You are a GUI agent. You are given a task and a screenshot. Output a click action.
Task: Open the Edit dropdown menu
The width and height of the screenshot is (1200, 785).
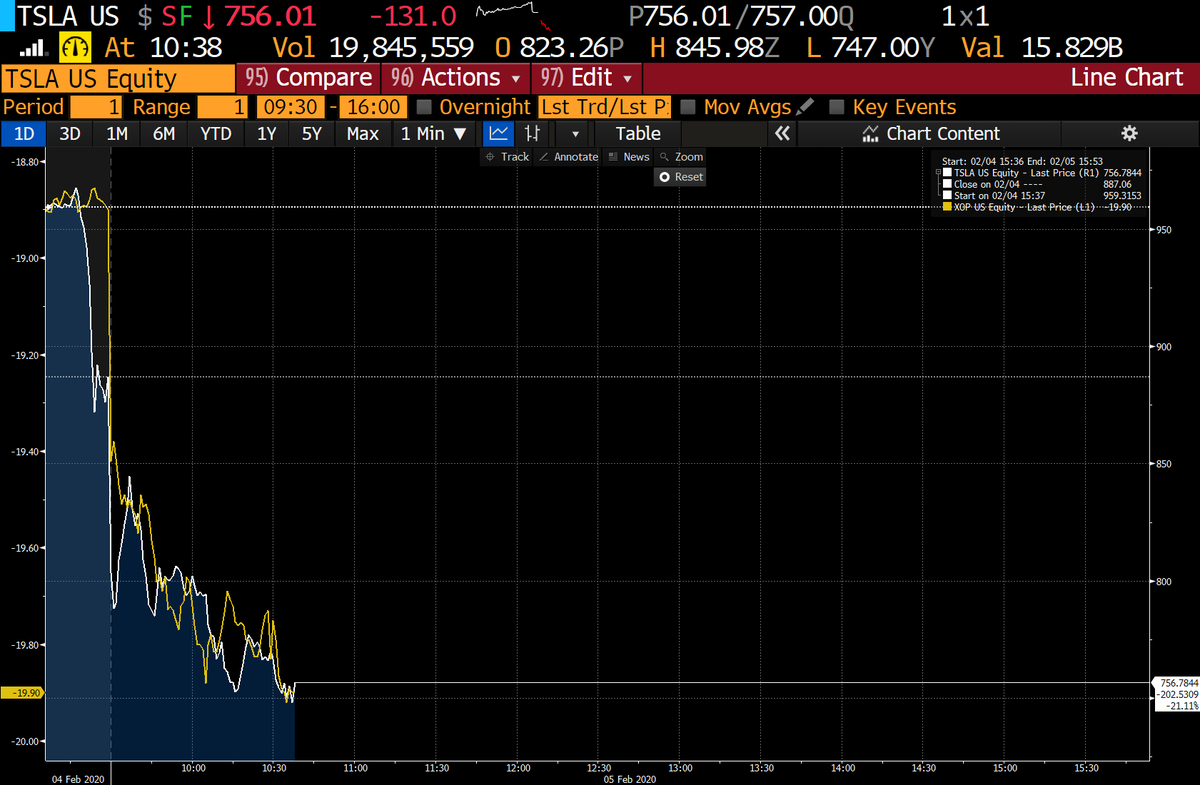point(587,78)
